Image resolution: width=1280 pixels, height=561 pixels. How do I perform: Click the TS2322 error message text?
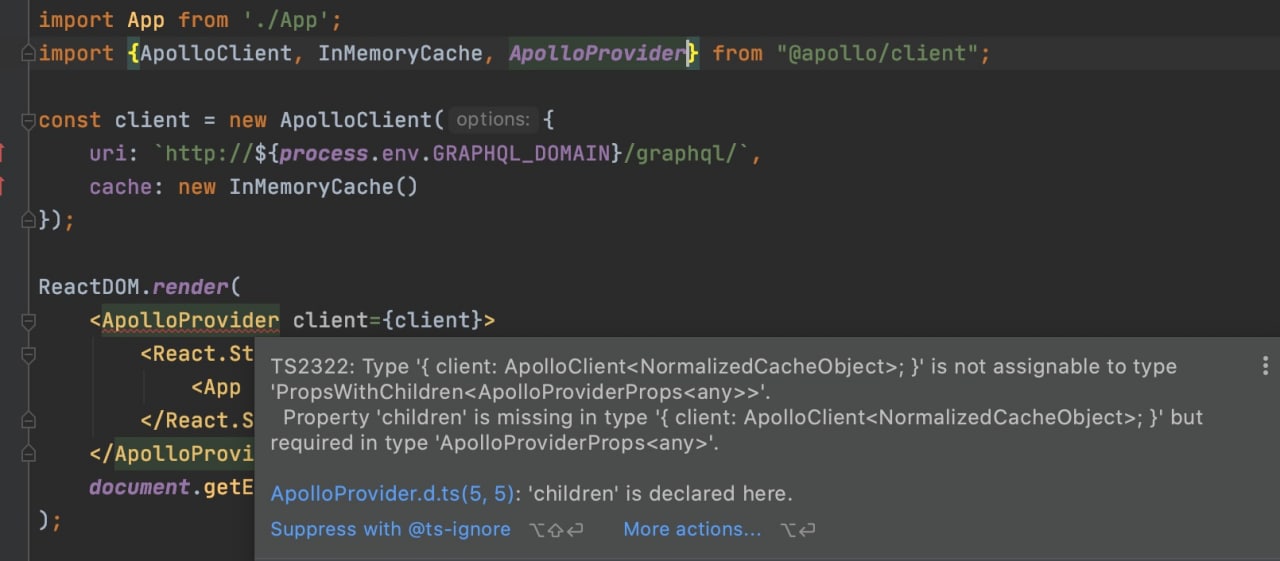tap(737, 404)
